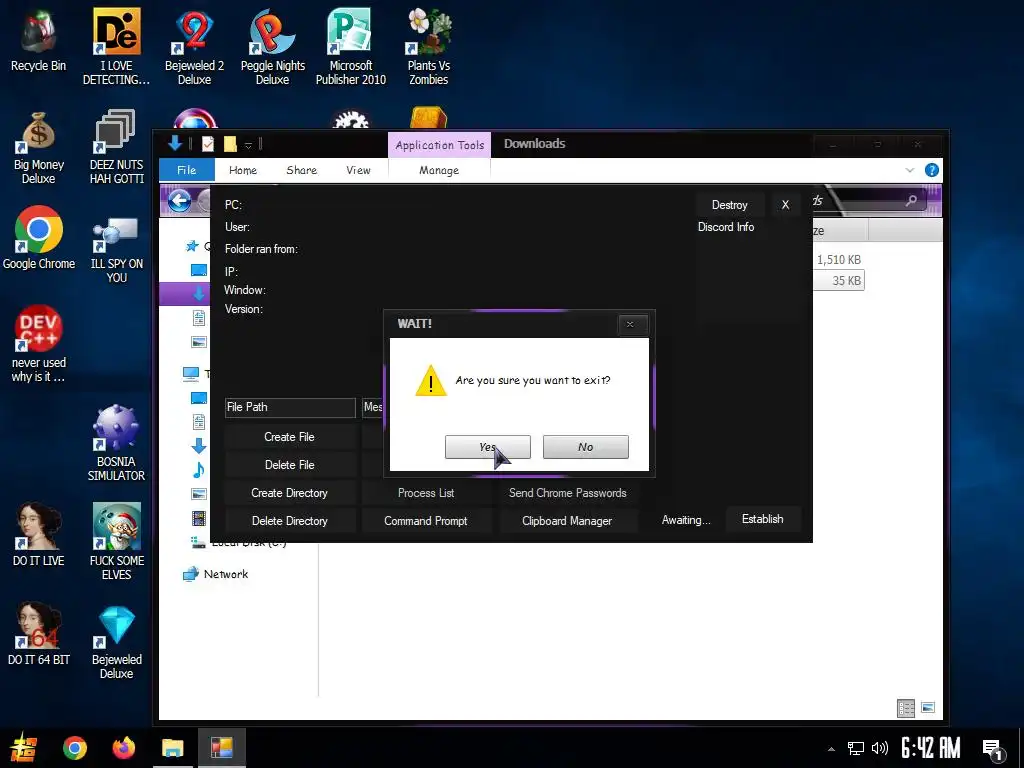Screen dimensions: 1024x768
Task: Click No in the WAIT! dialog
Action: [x=585, y=447]
